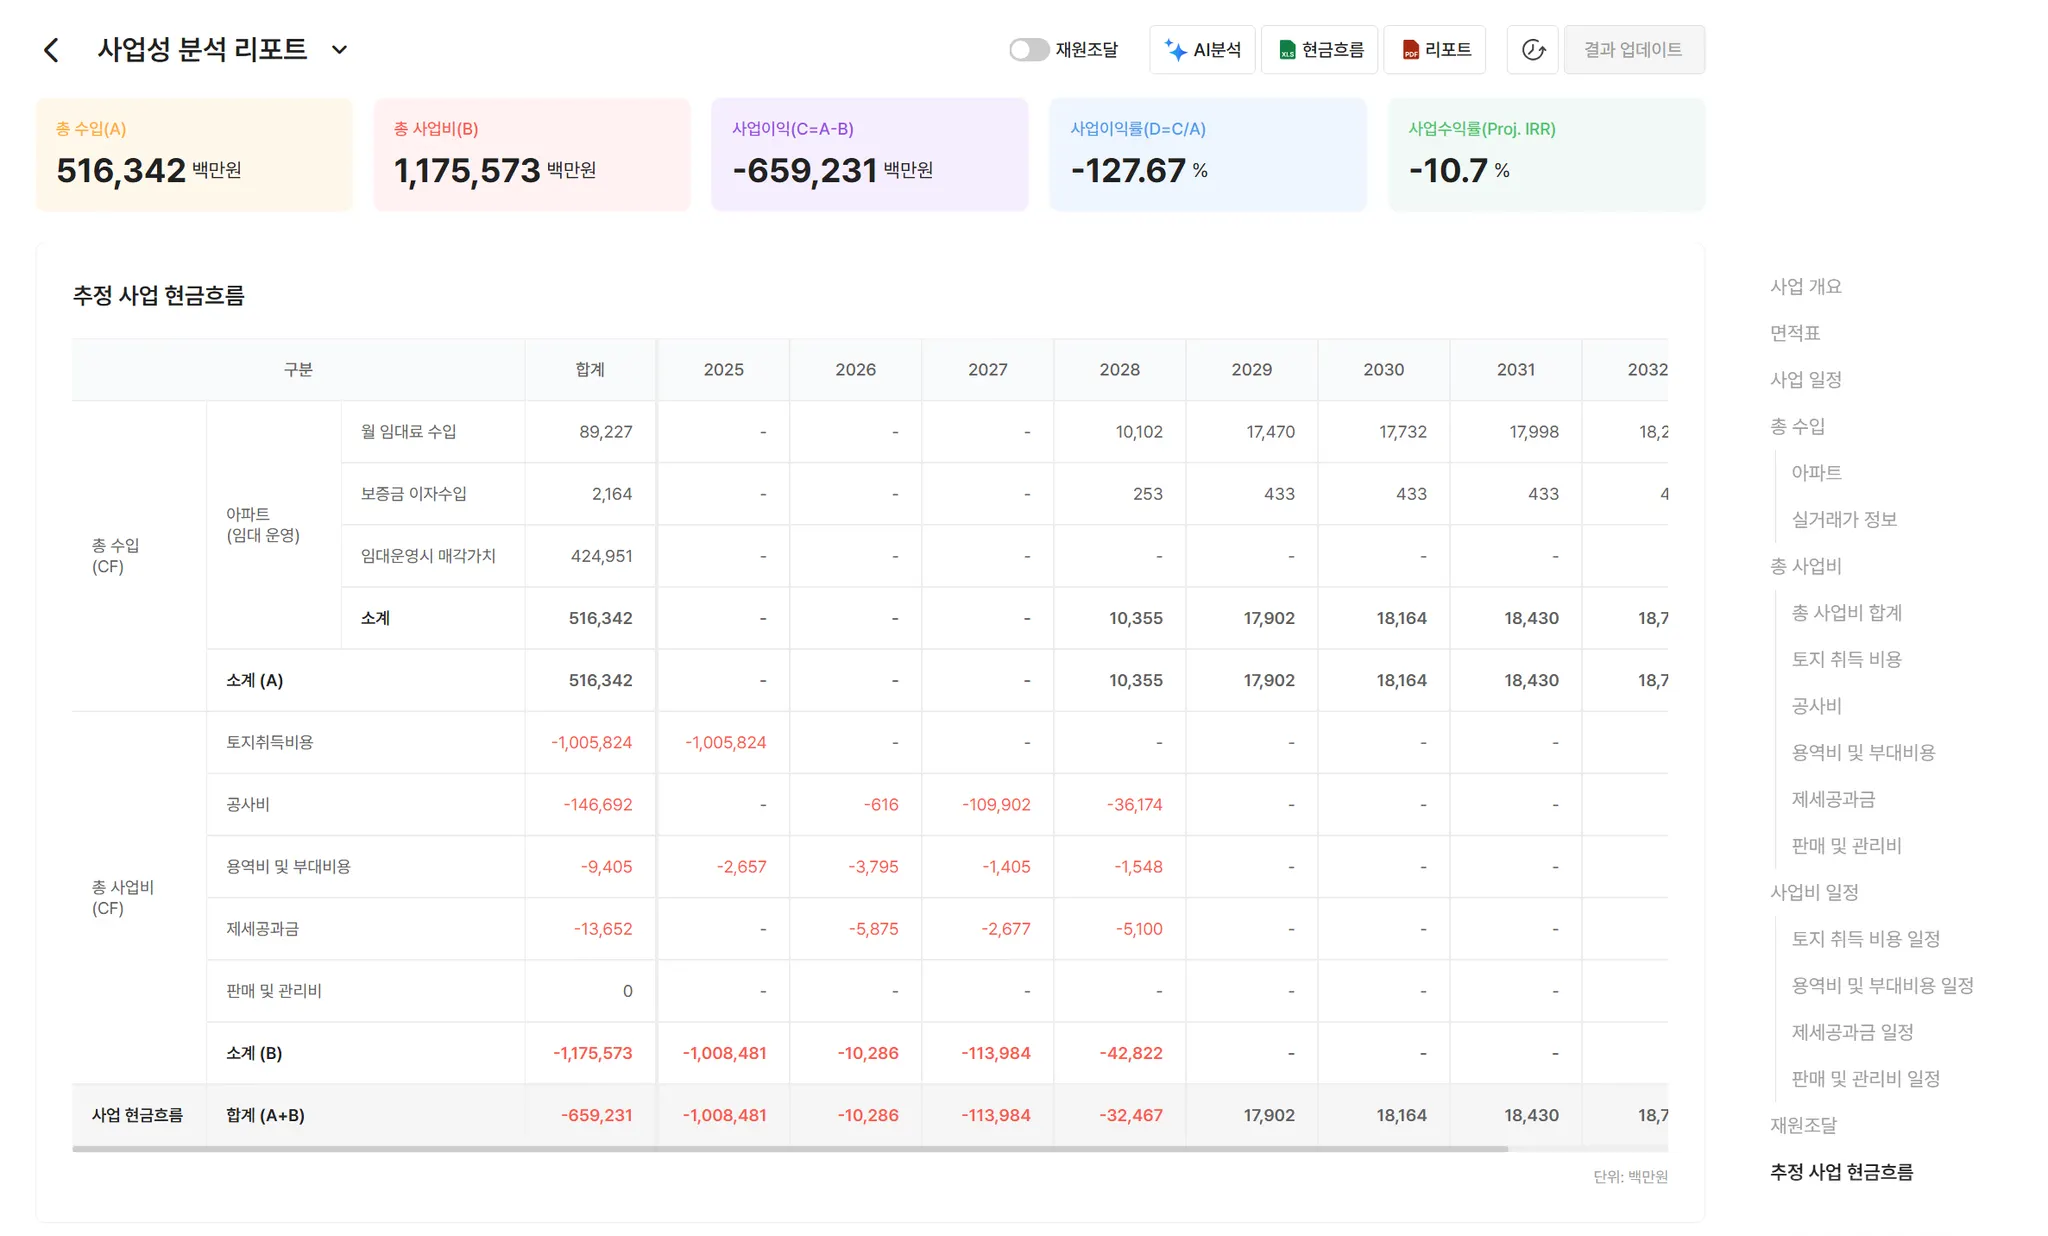Click the table horizontal scrollbar
The height and width of the screenshot is (1236, 2048).
789,1149
